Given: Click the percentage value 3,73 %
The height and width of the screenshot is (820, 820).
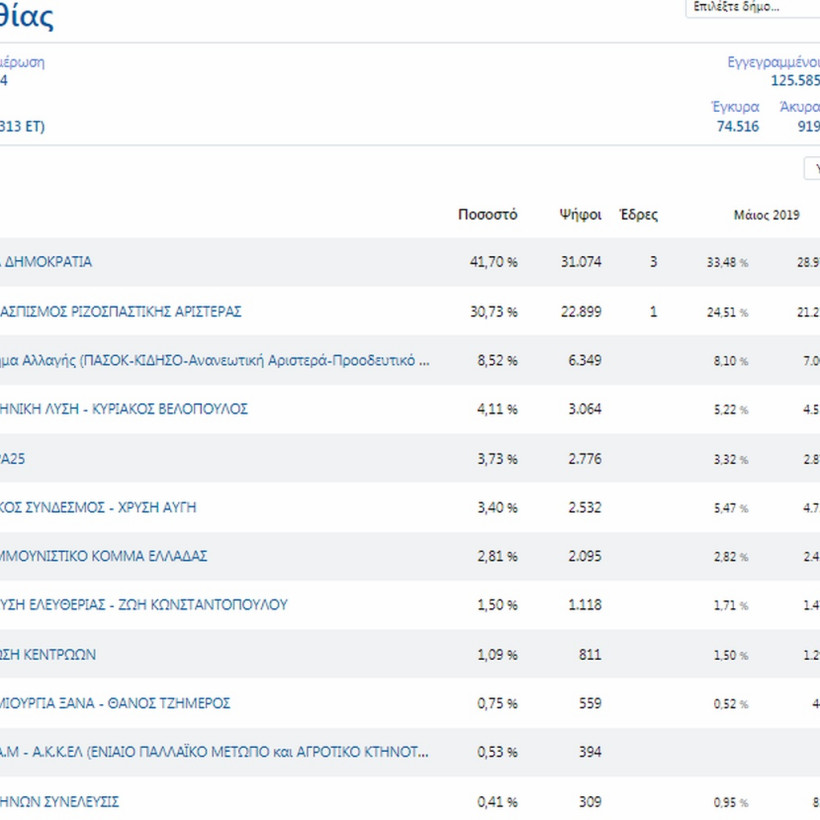Looking at the screenshot, I should coord(497,459).
